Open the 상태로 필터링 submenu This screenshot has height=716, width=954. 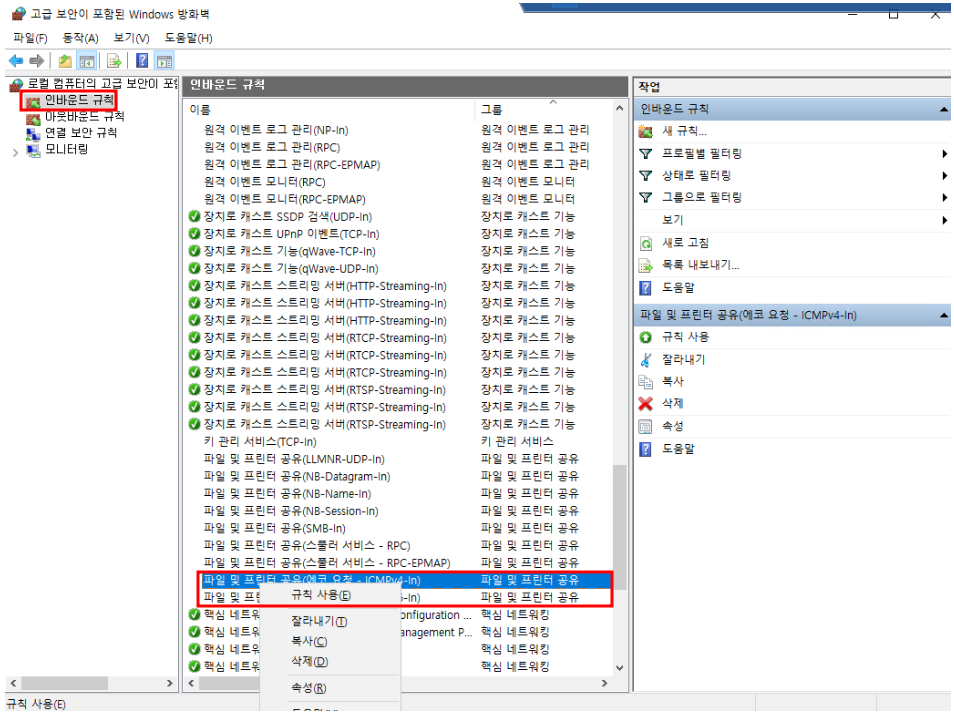pos(944,175)
